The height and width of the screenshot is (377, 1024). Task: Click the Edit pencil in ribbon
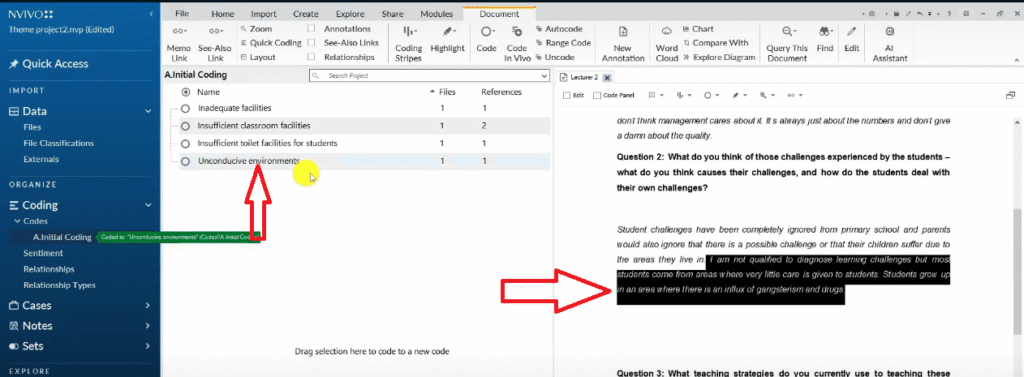(852, 39)
